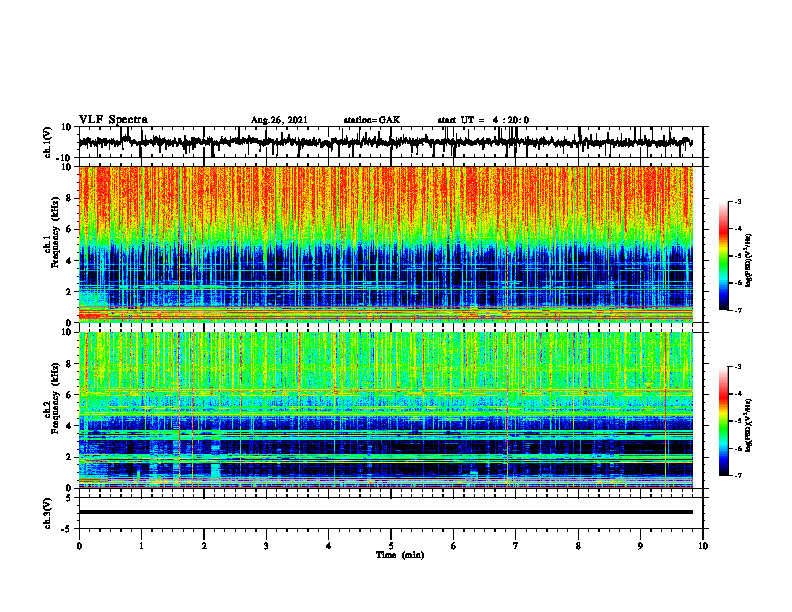Image resolution: width=792 pixels, height=612 pixels.
Task: Click the time axis tick label '10'
Action: click(x=703, y=546)
